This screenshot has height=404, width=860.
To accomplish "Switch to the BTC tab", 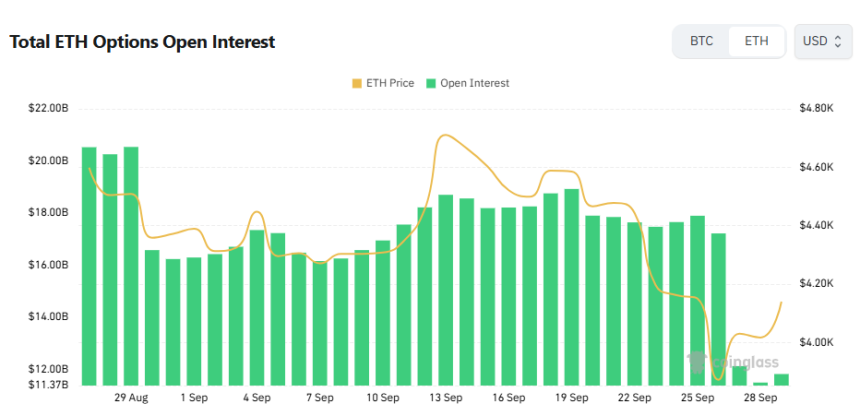I will pyautogui.click(x=701, y=41).
